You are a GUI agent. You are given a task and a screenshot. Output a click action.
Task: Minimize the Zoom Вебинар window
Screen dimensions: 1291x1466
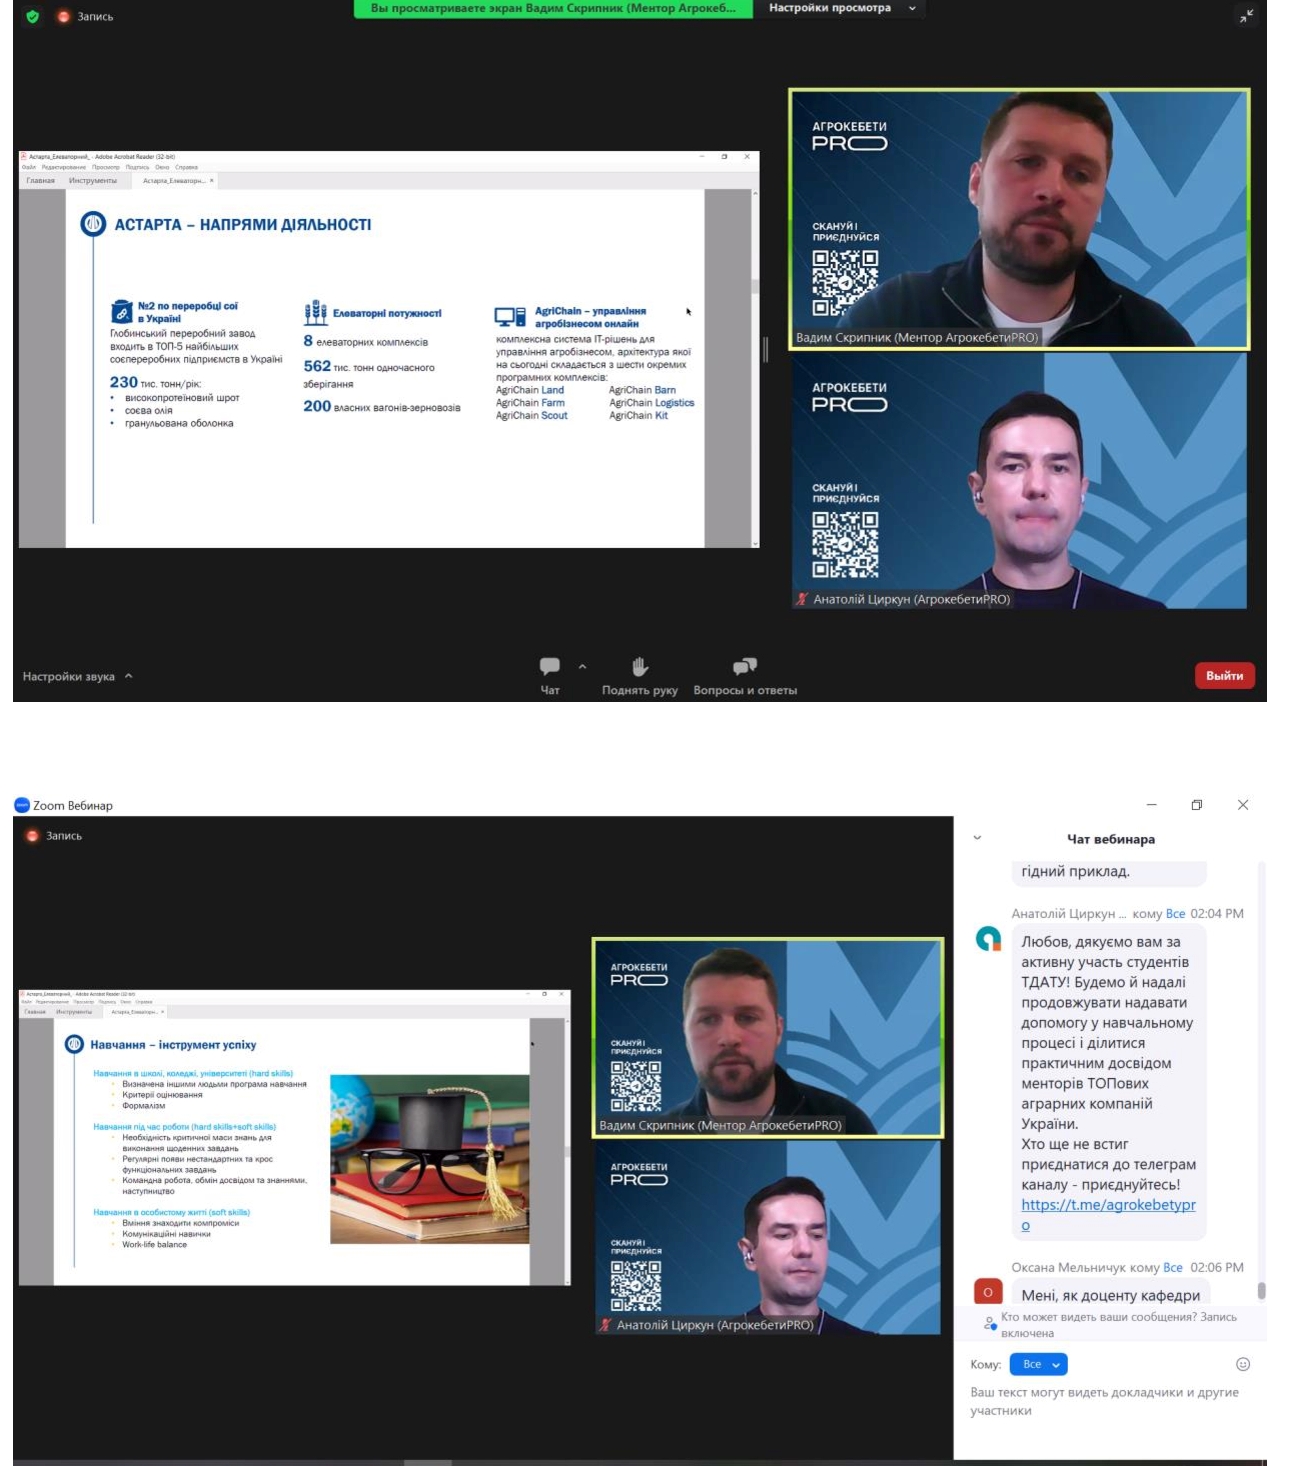point(1151,805)
